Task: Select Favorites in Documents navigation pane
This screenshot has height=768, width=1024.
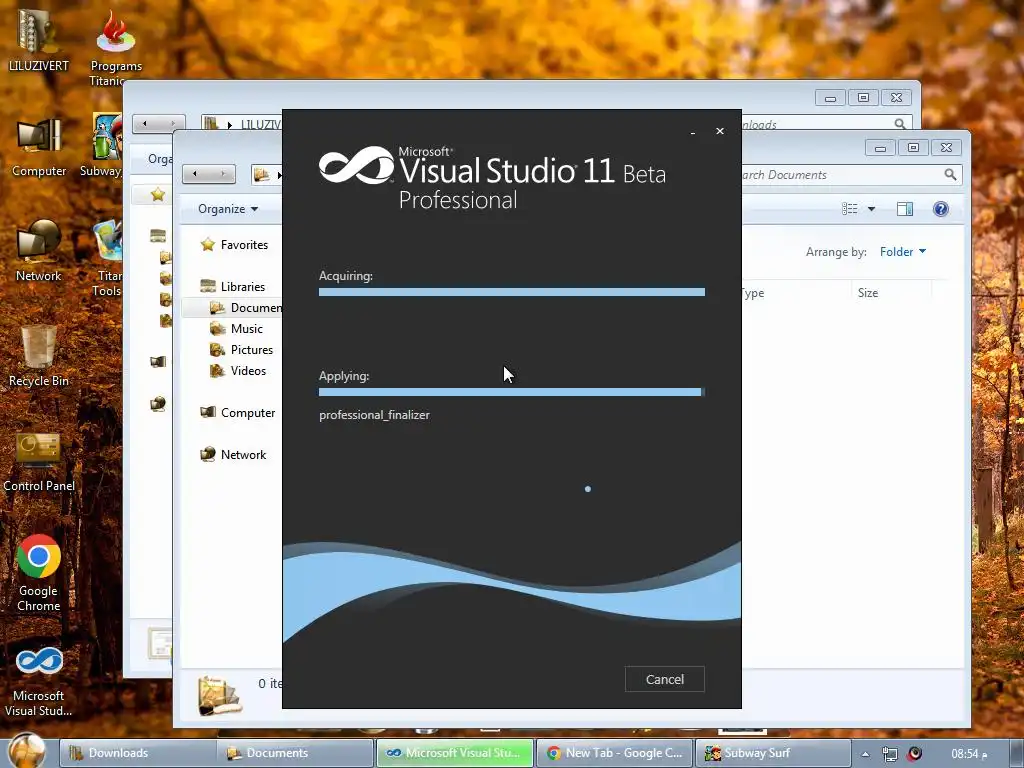Action: 235,245
